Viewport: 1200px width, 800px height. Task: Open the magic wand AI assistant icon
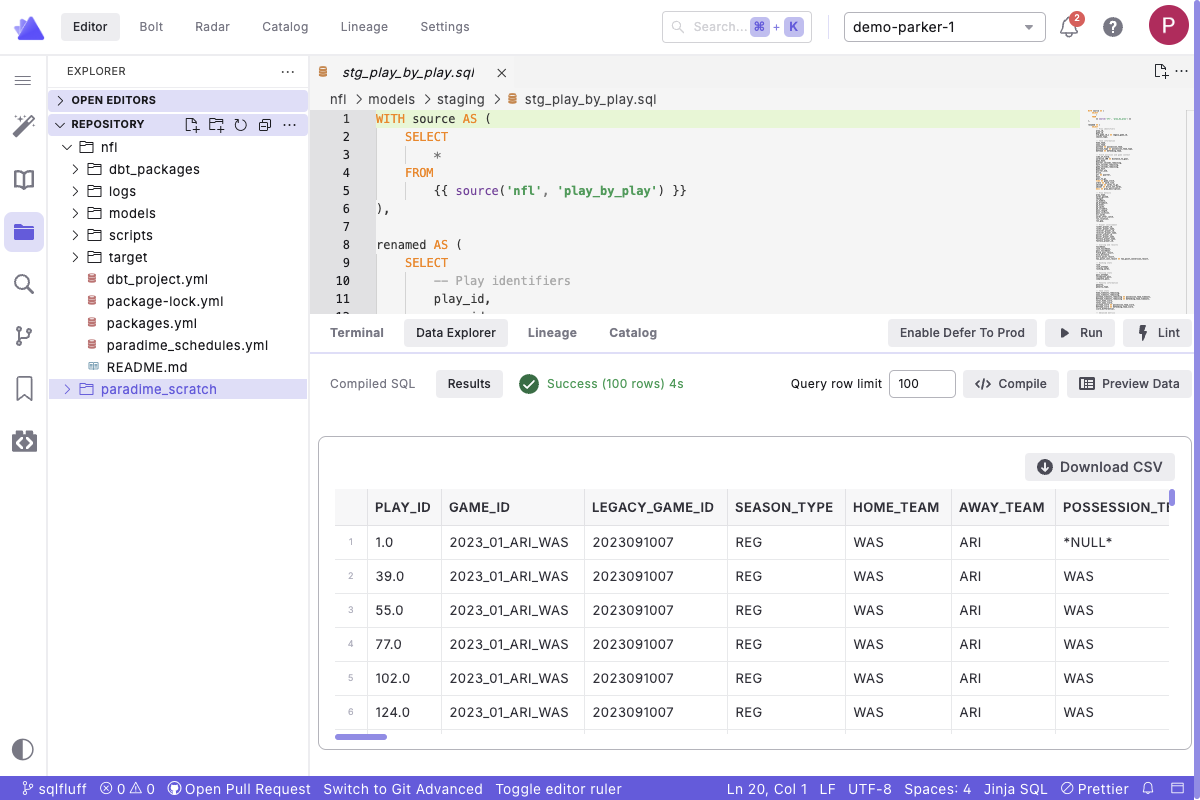point(23,126)
